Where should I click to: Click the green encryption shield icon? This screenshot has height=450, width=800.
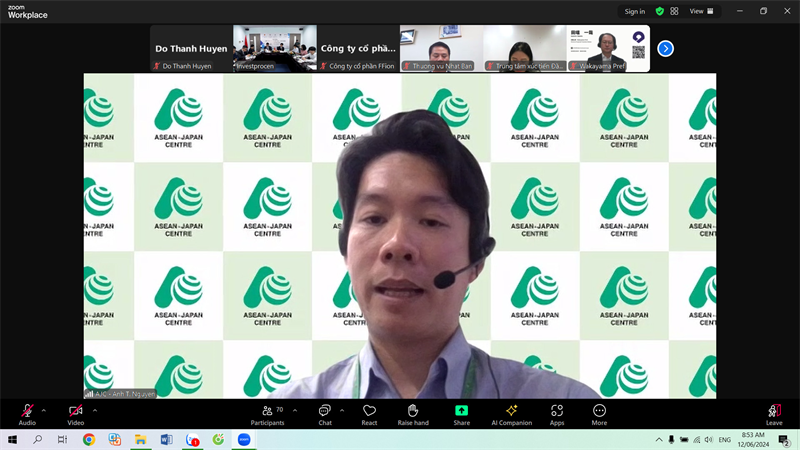click(x=659, y=11)
